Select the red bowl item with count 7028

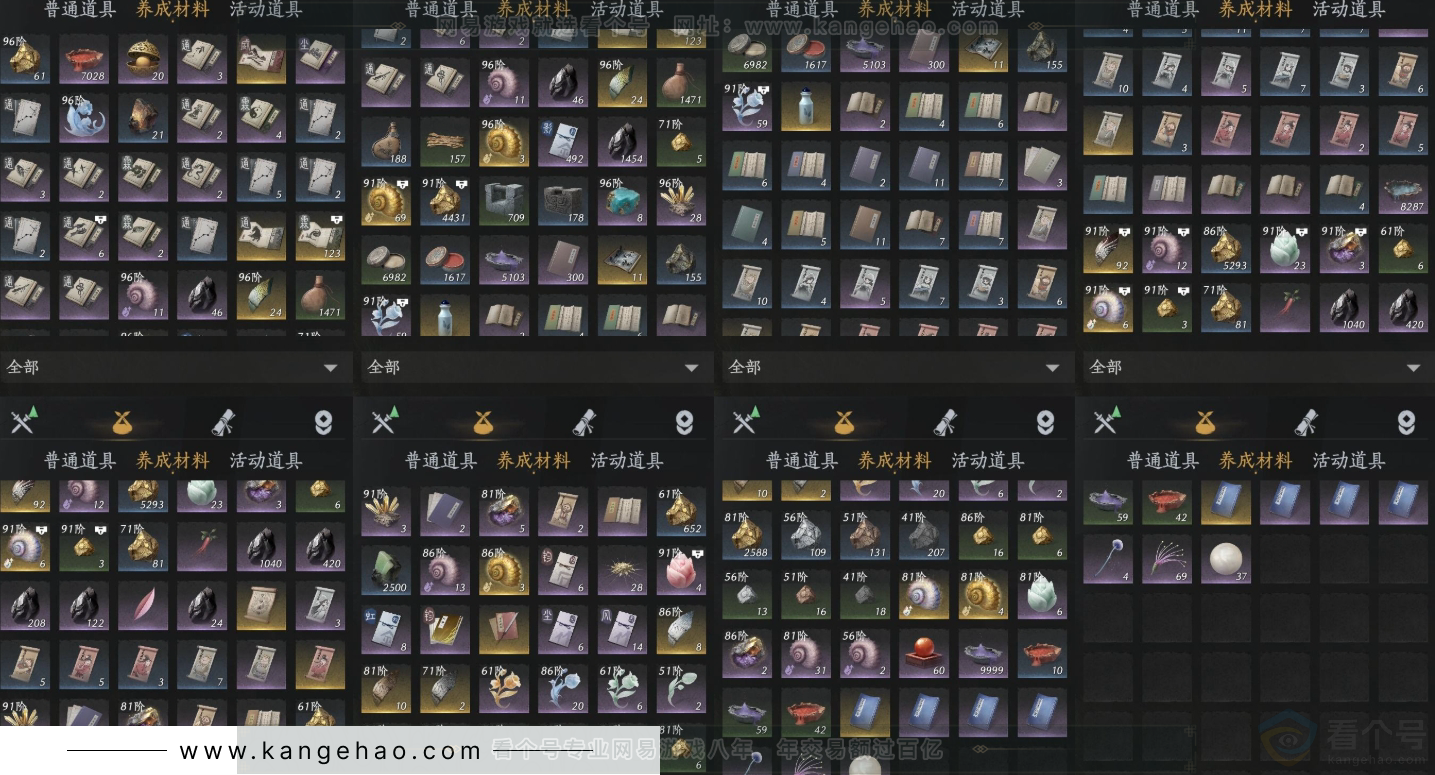click(x=83, y=60)
